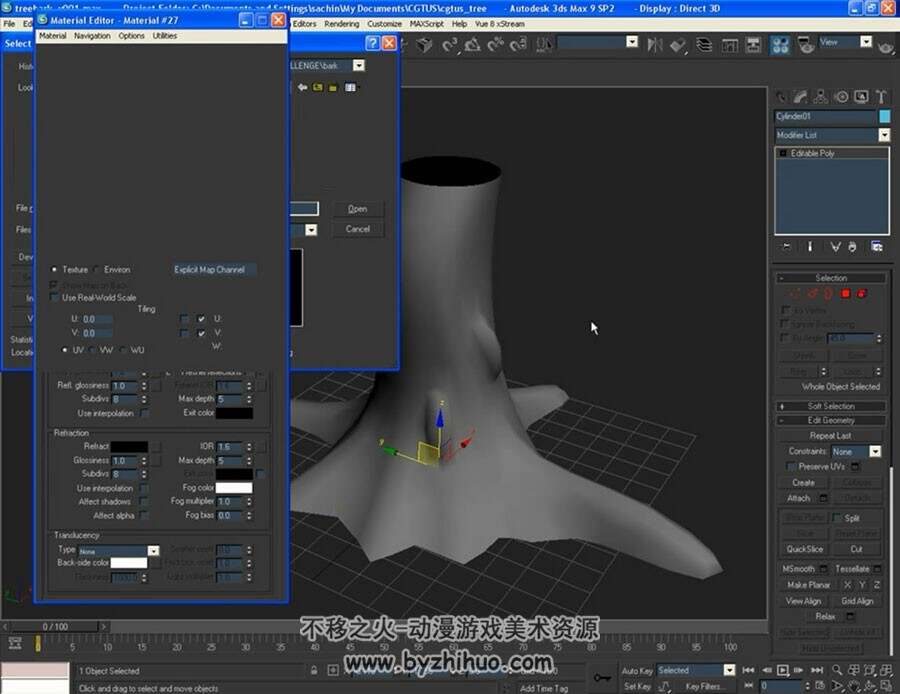This screenshot has width=900, height=694.
Task: Collapse the Edit Geometry rollout
Action: point(831,420)
